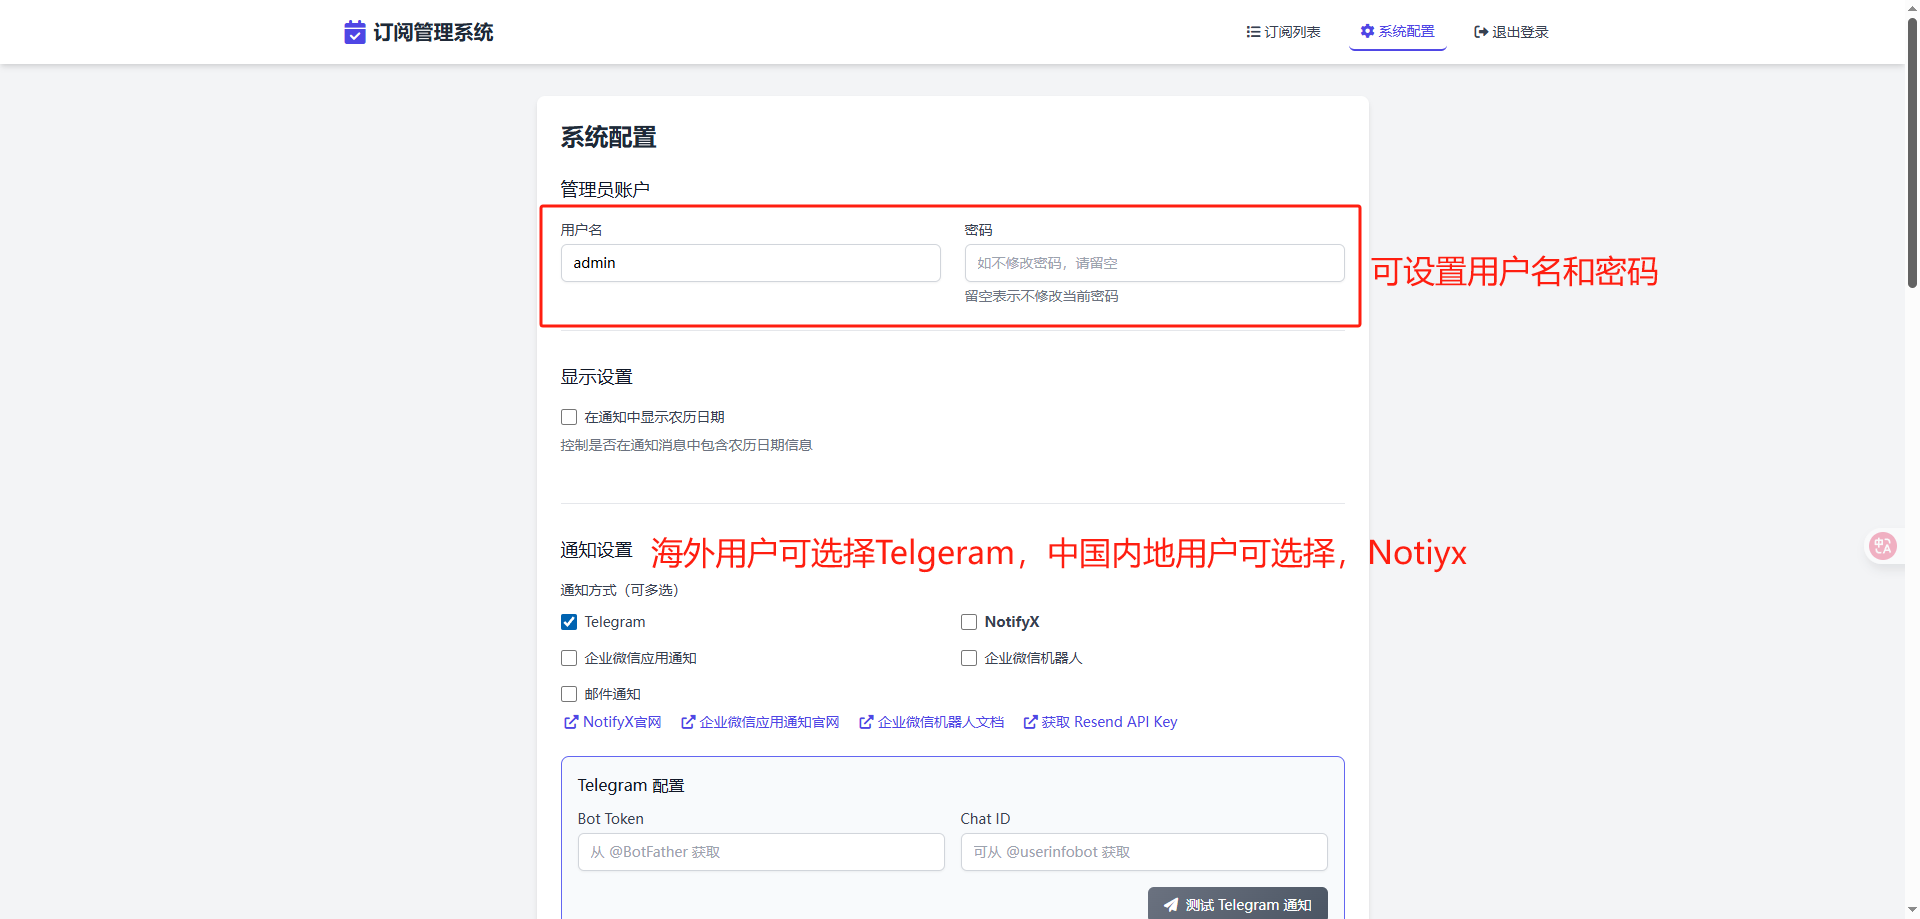Check the 企业微信机器人 checkbox
This screenshot has height=919, width=1920.
(969, 658)
